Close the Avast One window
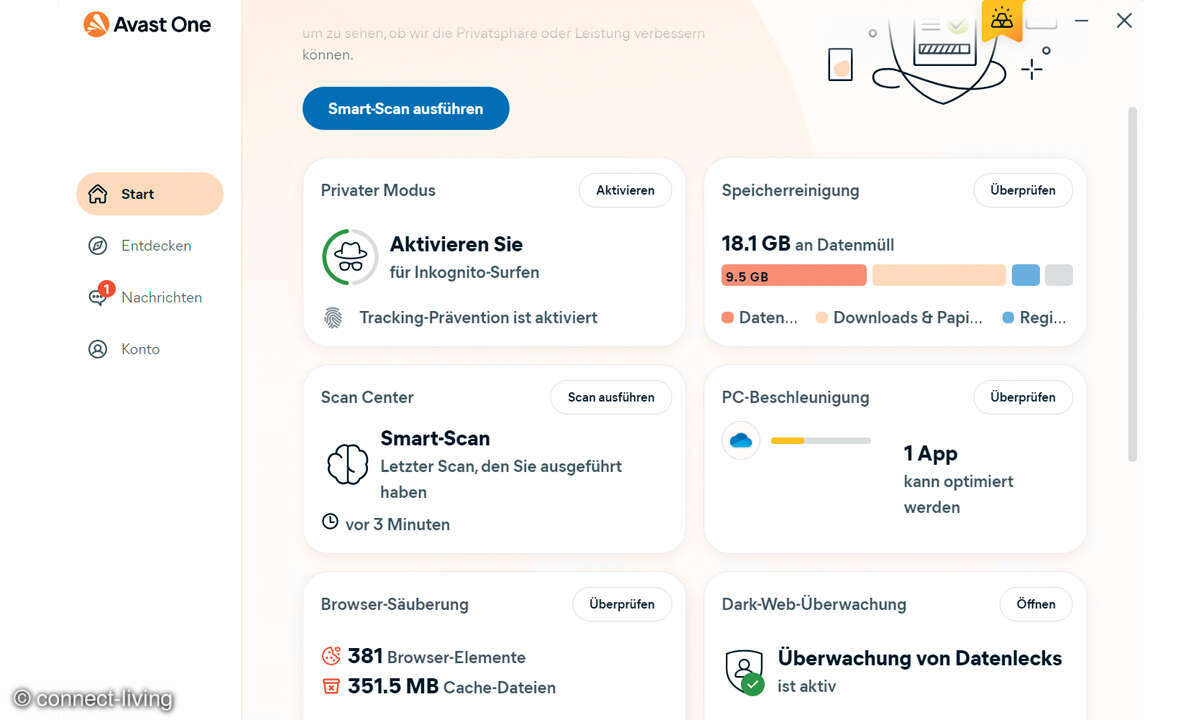This screenshot has height=720, width=1200. [x=1124, y=20]
